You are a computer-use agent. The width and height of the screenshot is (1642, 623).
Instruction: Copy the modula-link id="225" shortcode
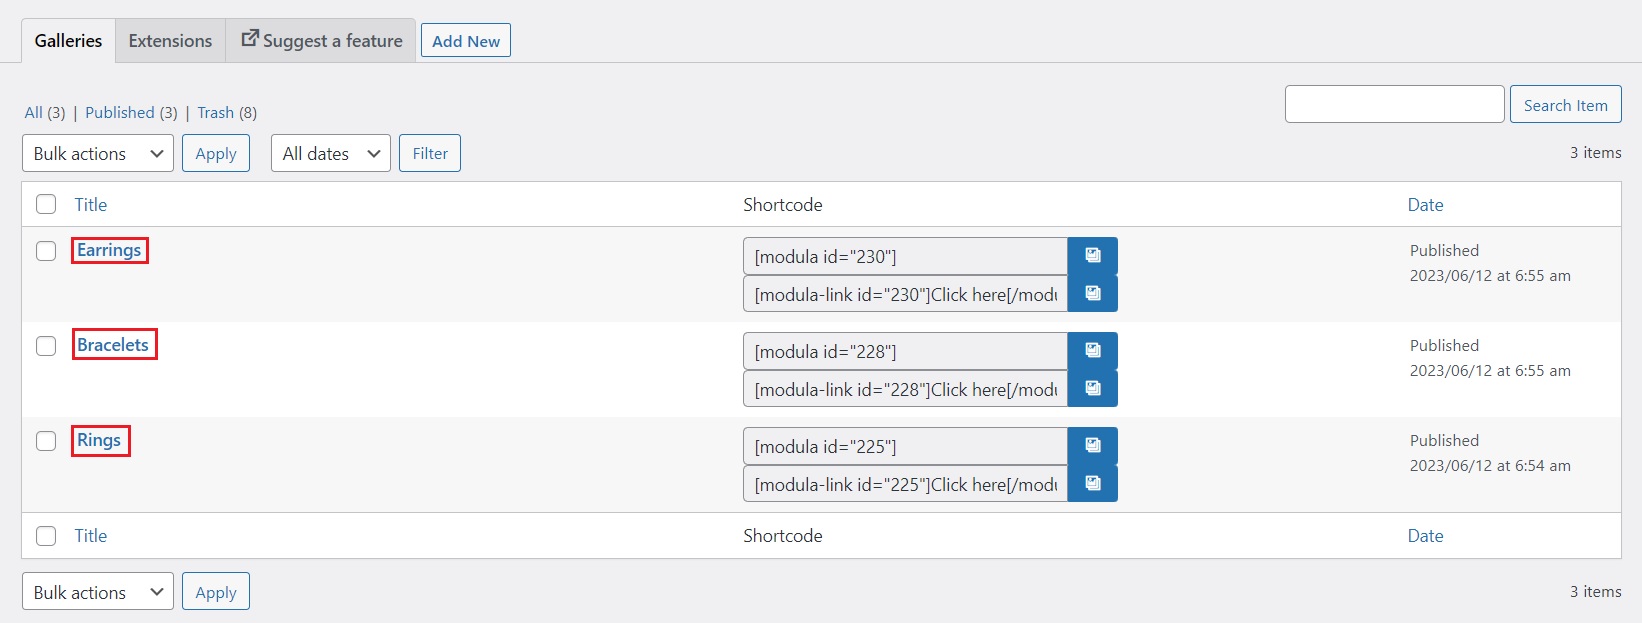click(1092, 484)
